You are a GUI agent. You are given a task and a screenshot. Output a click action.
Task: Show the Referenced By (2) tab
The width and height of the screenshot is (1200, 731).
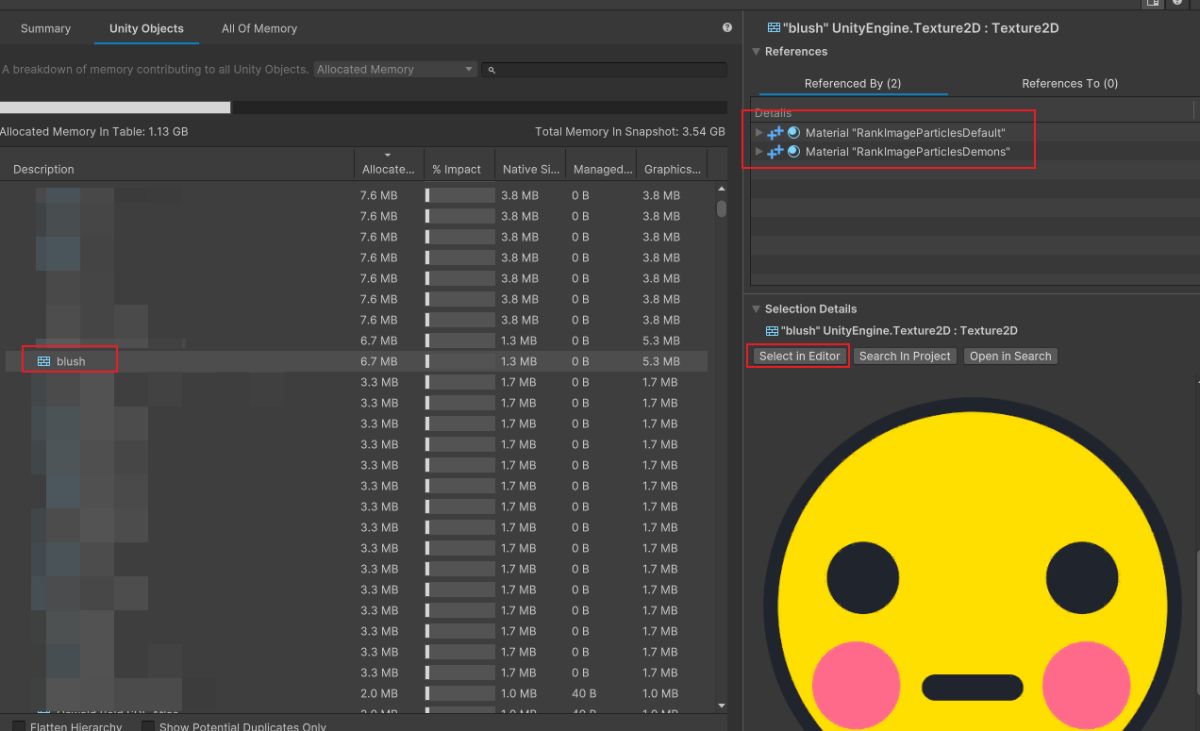pos(852,84)
